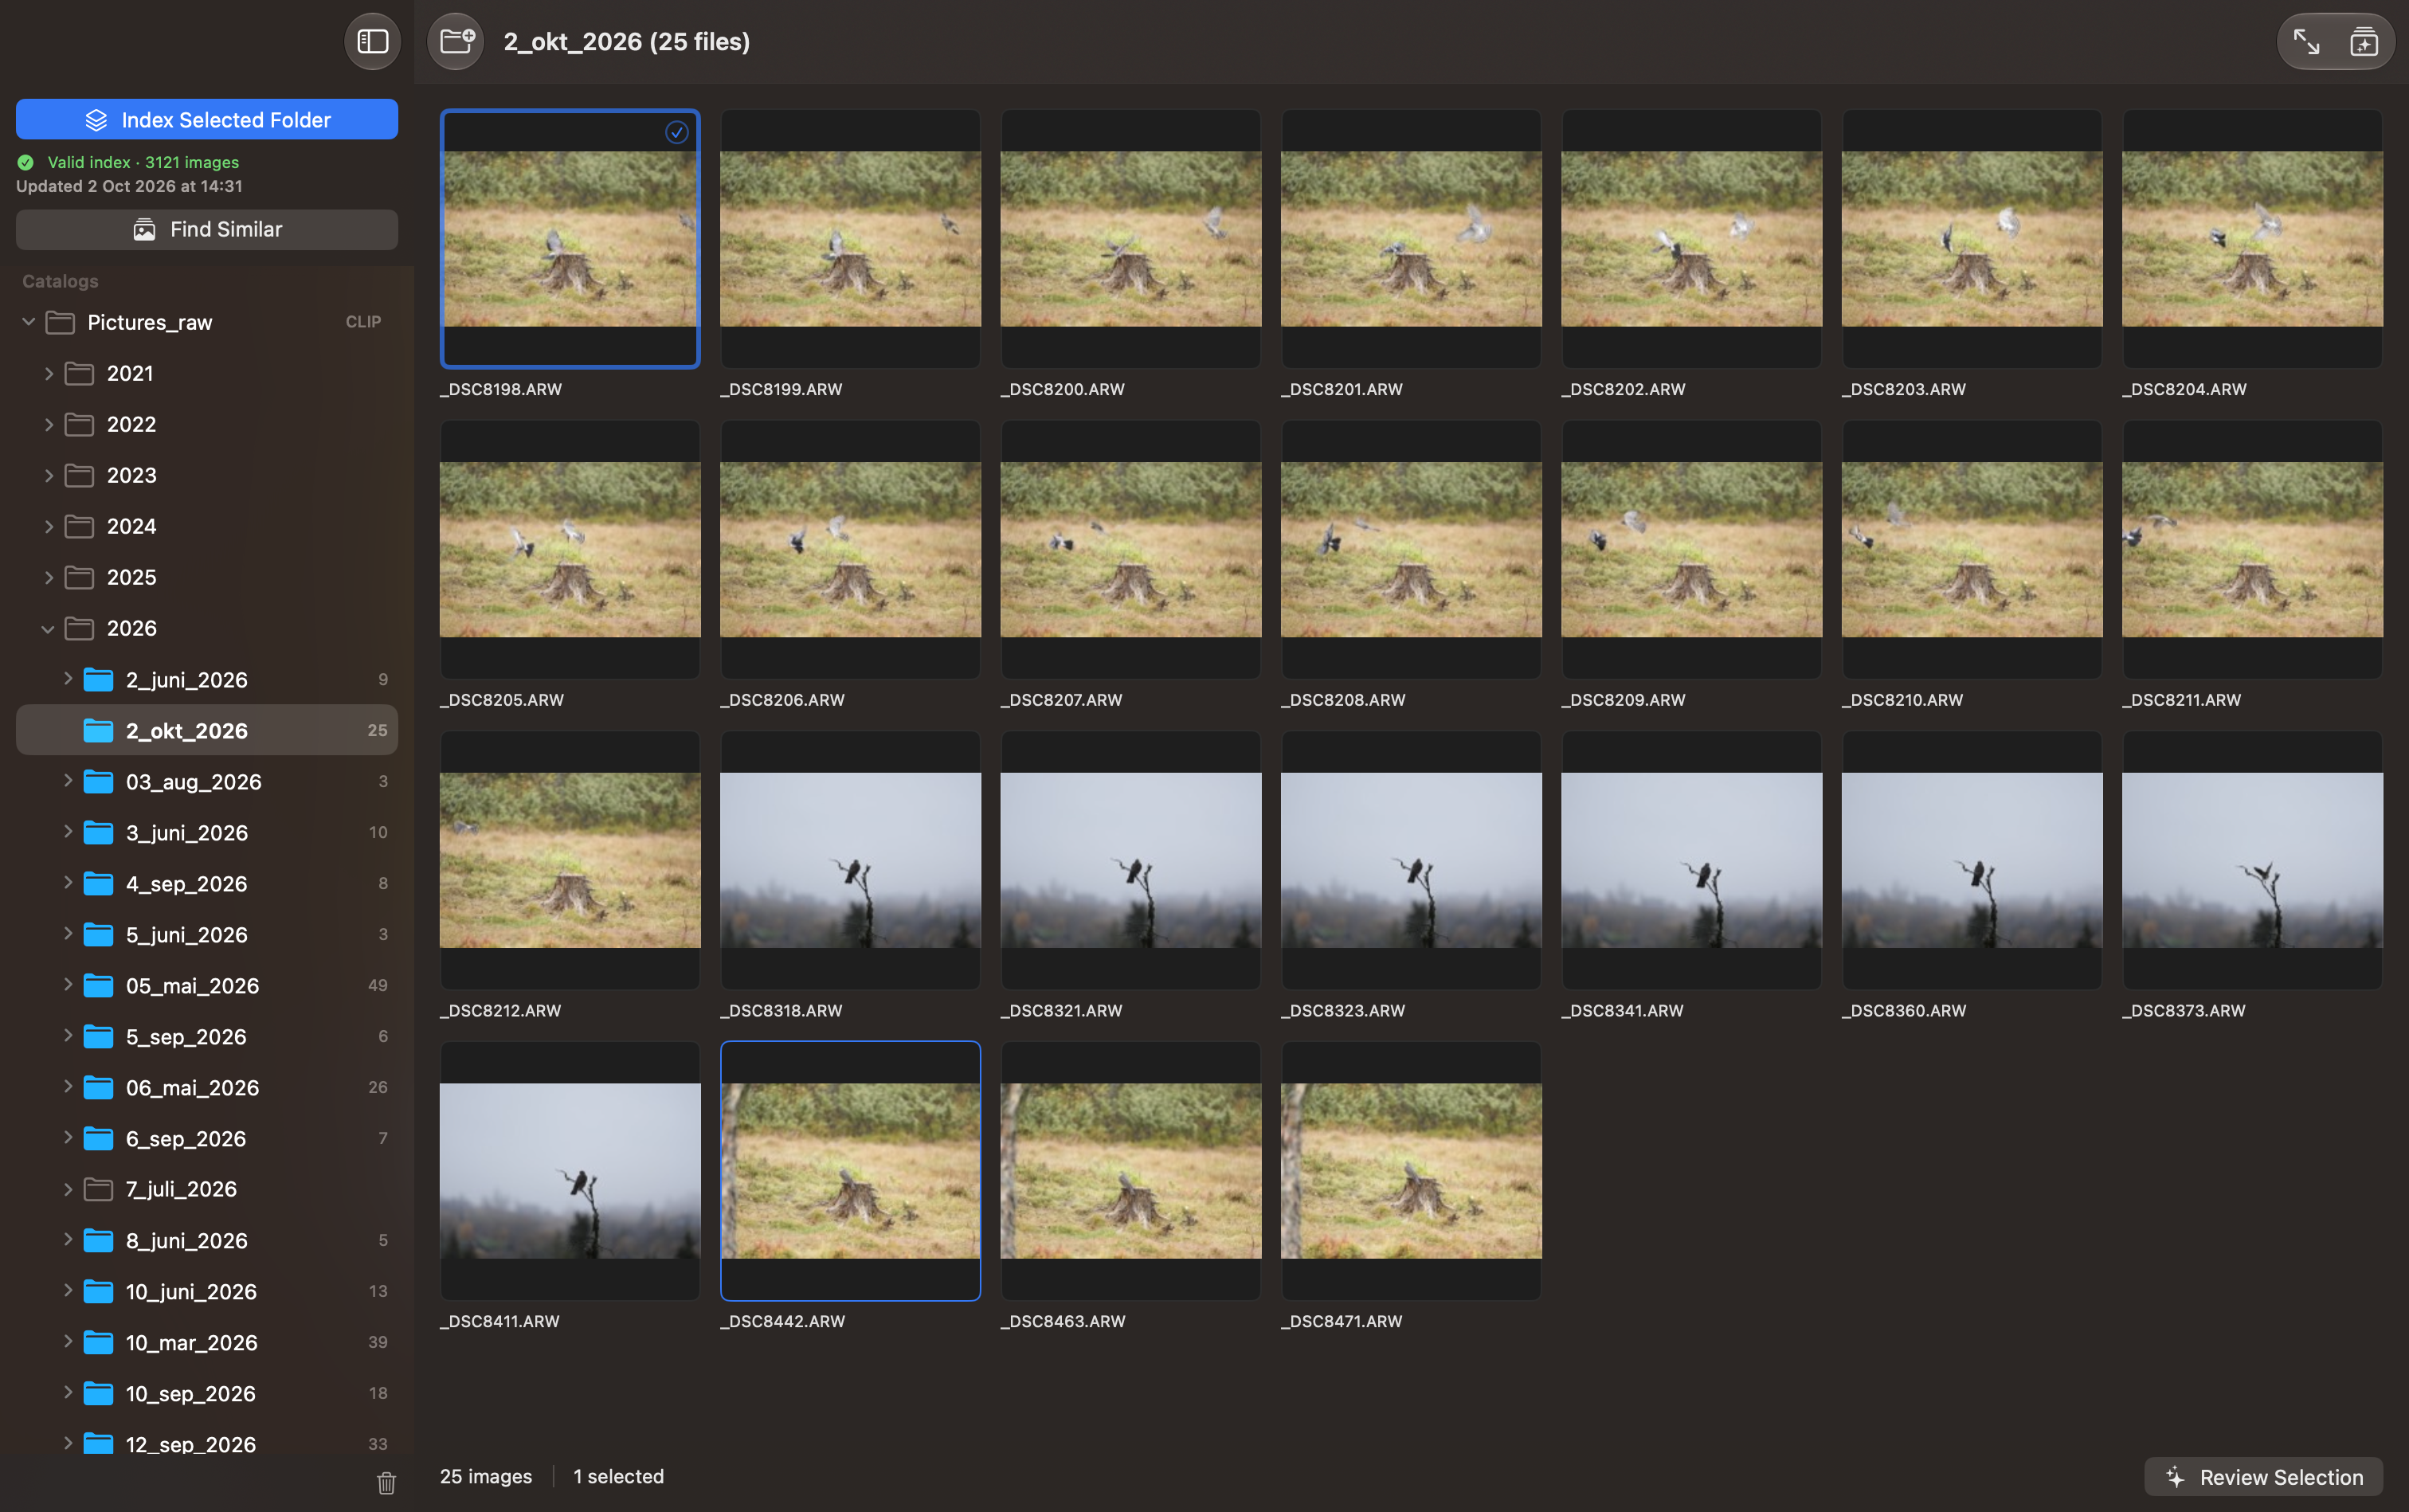Select thumbnail _DSC8373.ARW
2409x1512 pixels.
tap(2252, 860)
